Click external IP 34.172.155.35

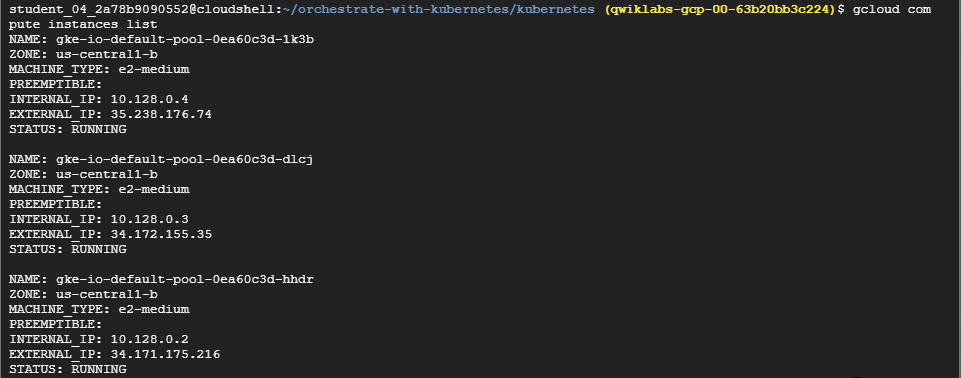[161, 234]
